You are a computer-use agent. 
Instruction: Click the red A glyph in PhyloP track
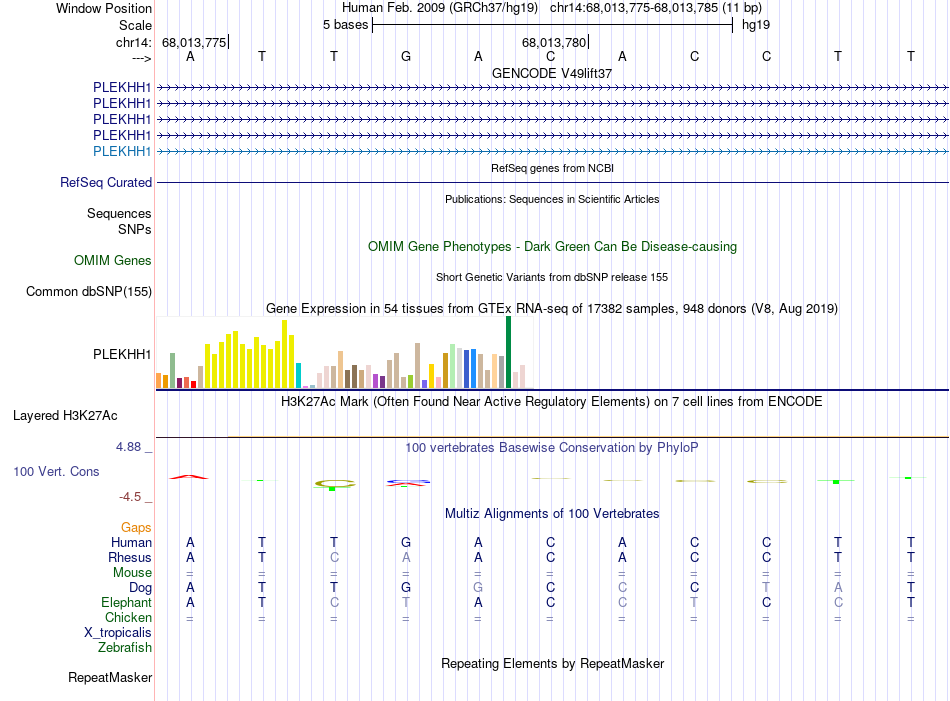pyautogui.click(x=189, y=477)
